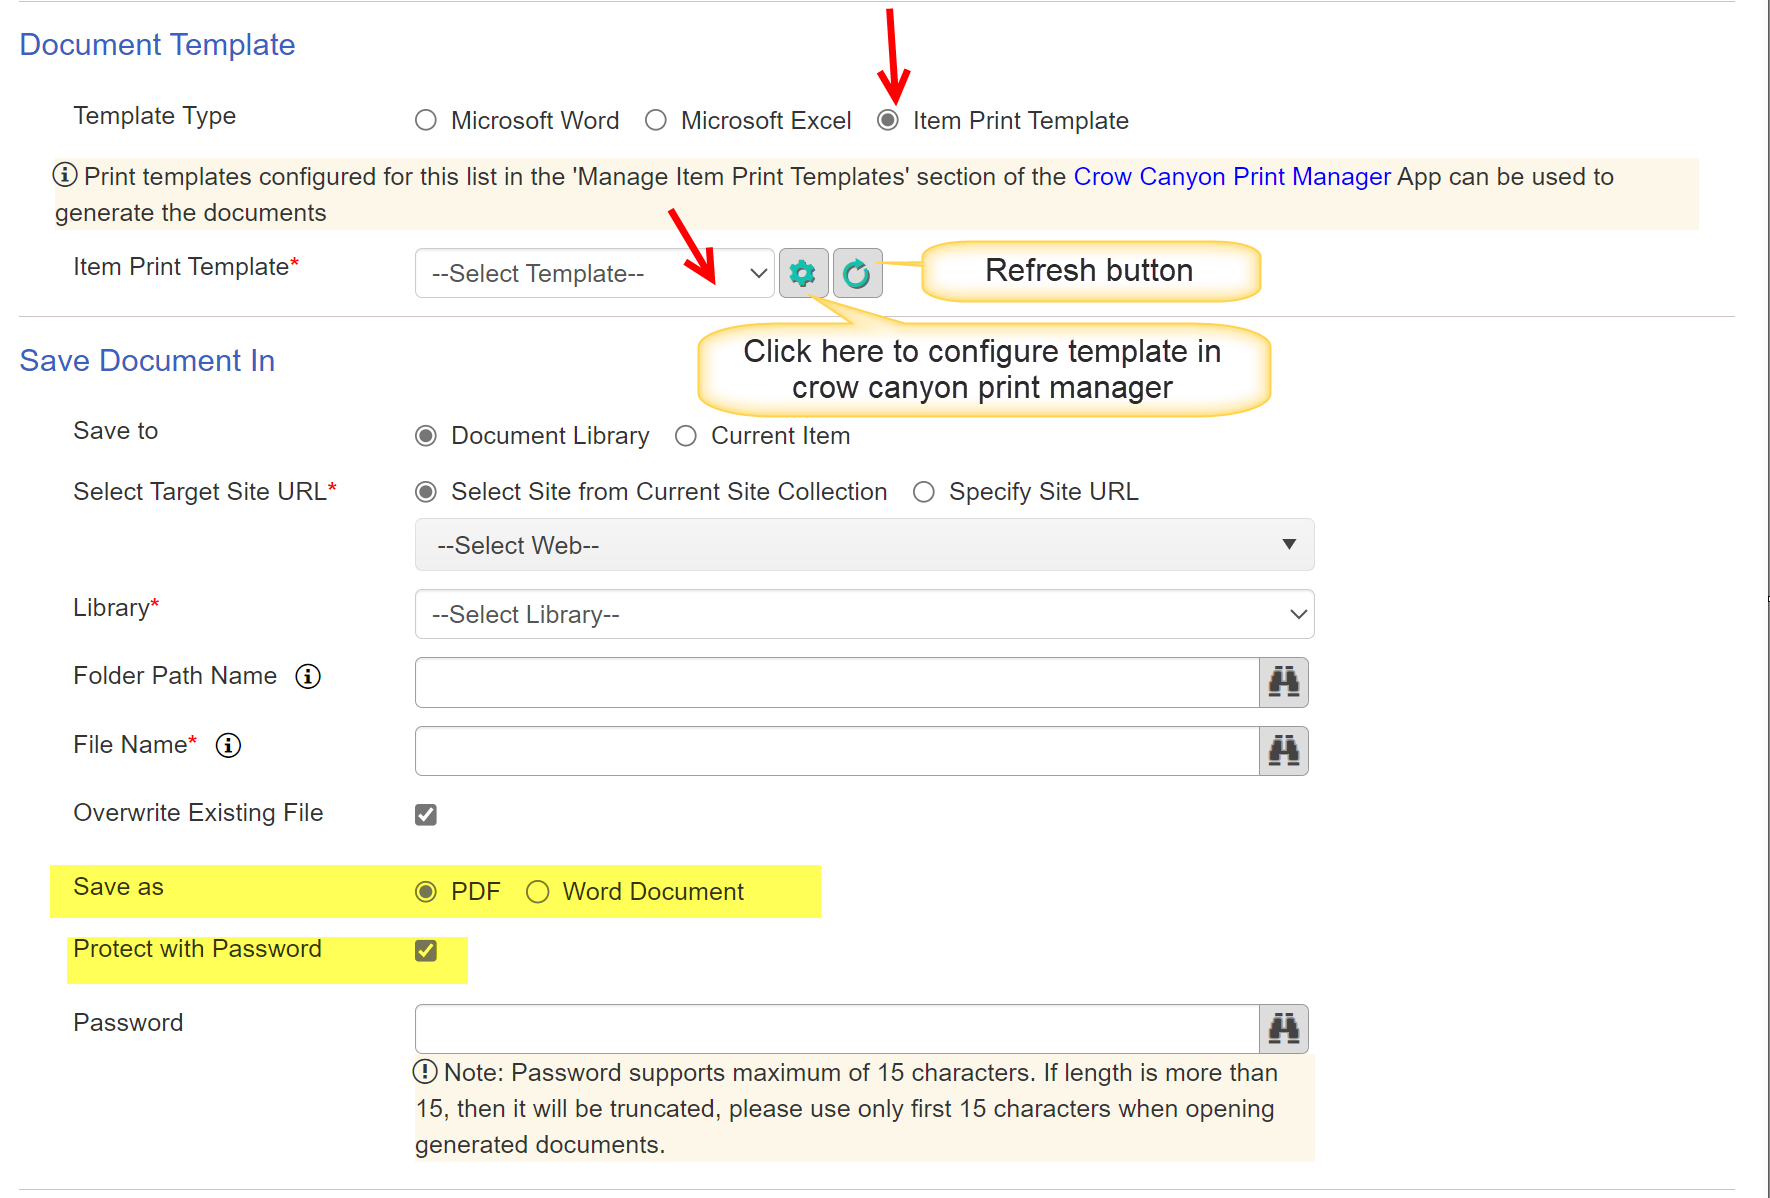Open the Select Library dropdown
This screenshot has width=1770, height=1198.
865,614
